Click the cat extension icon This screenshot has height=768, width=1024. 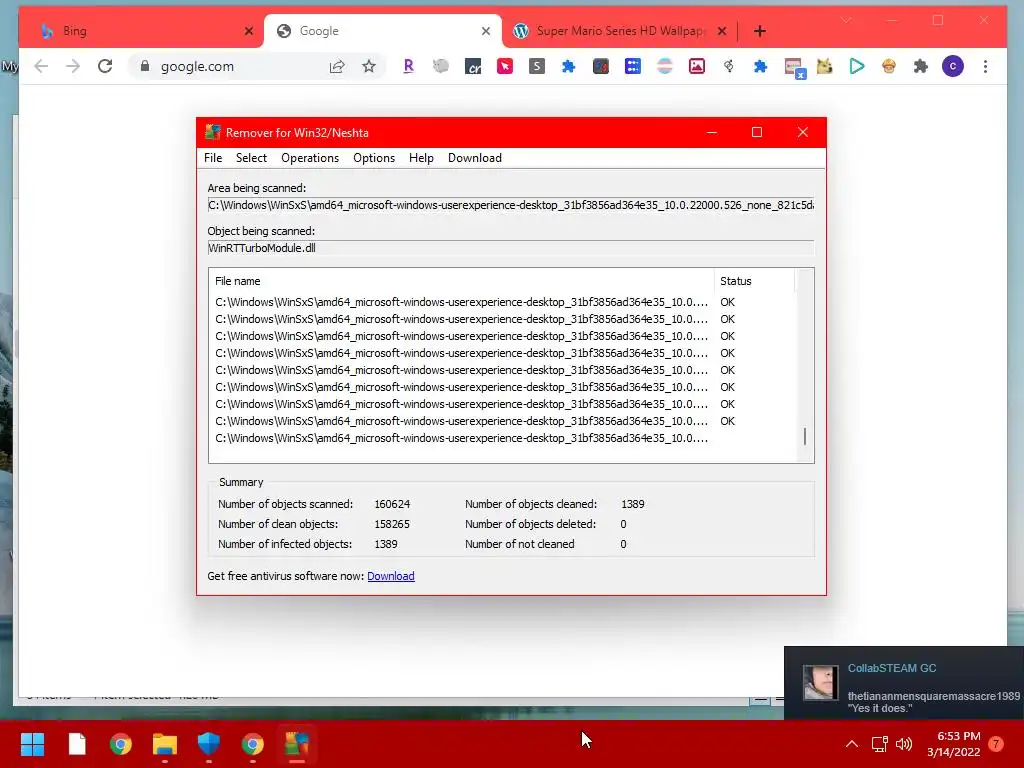click(x=825, y=66)
